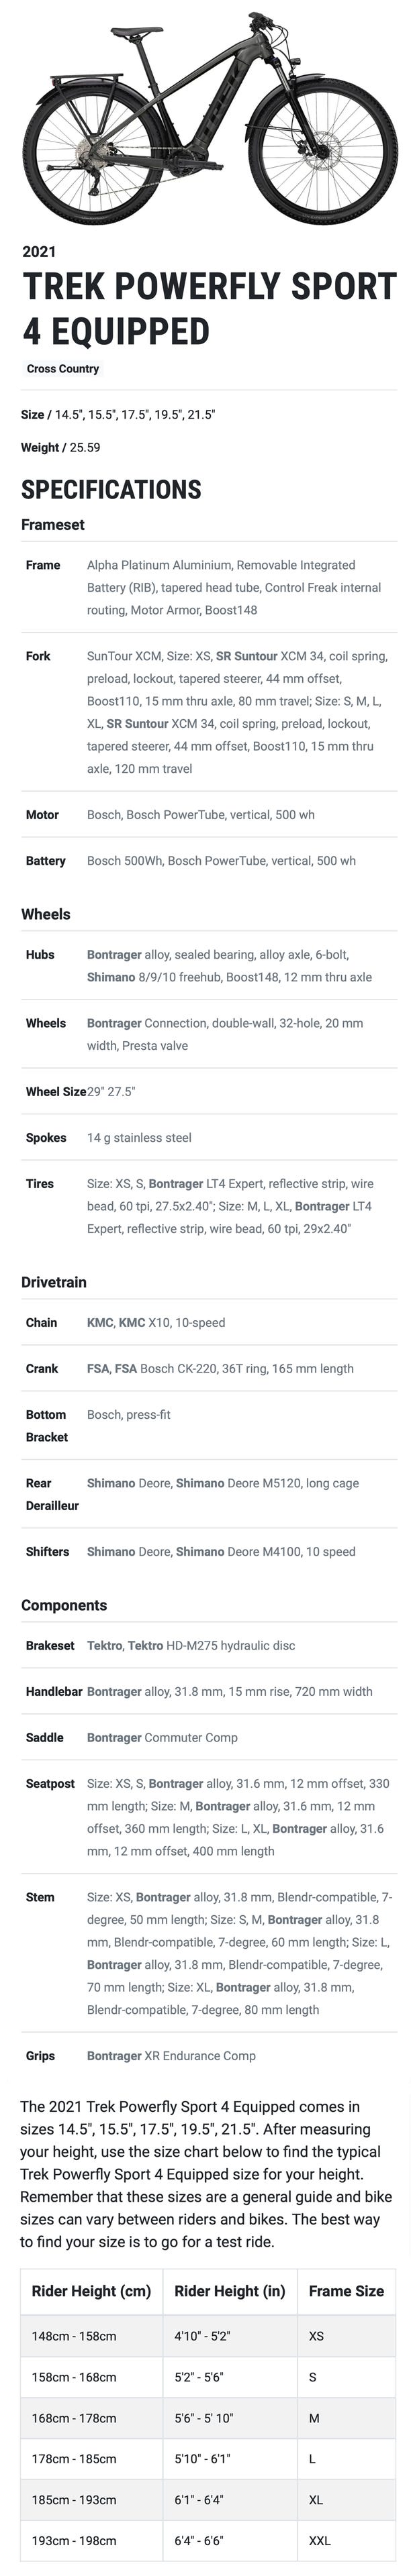The image size is (411, 2576).
Task: Open first Shimano link in Rear Derailleur row
Action: point(110,1483)
